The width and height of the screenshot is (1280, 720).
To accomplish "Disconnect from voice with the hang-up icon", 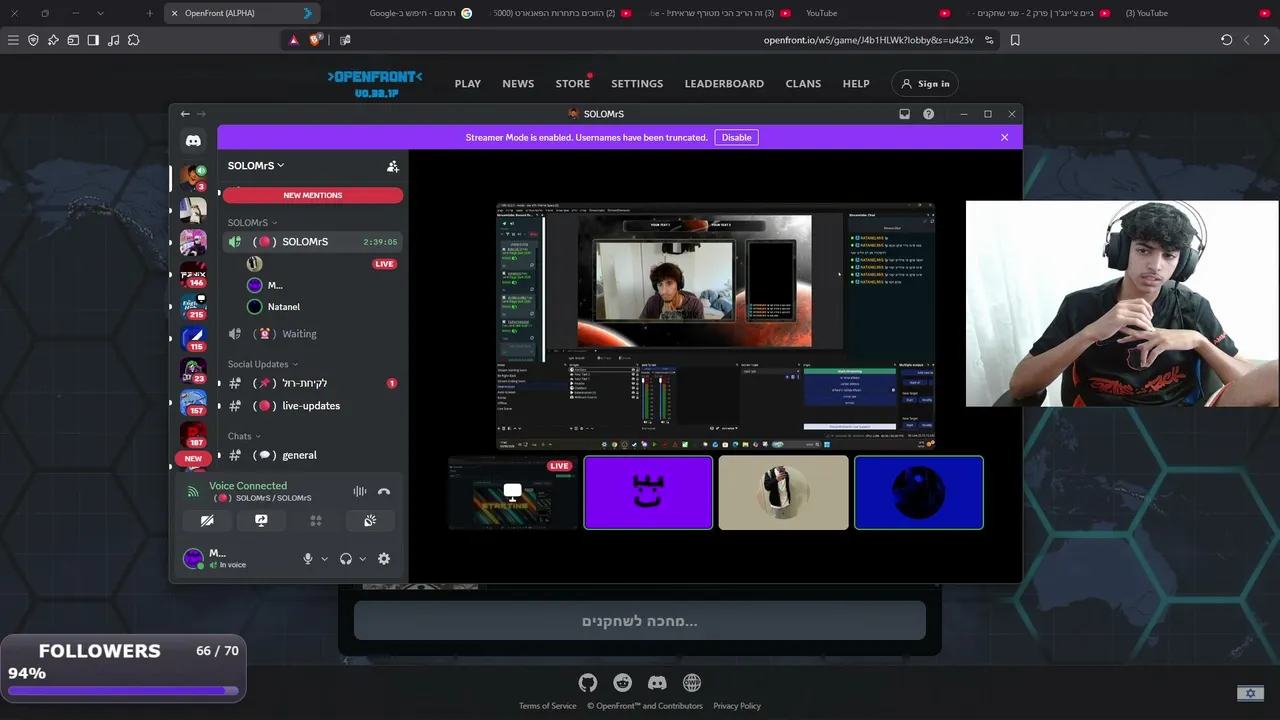I will [x=384, y=491].
